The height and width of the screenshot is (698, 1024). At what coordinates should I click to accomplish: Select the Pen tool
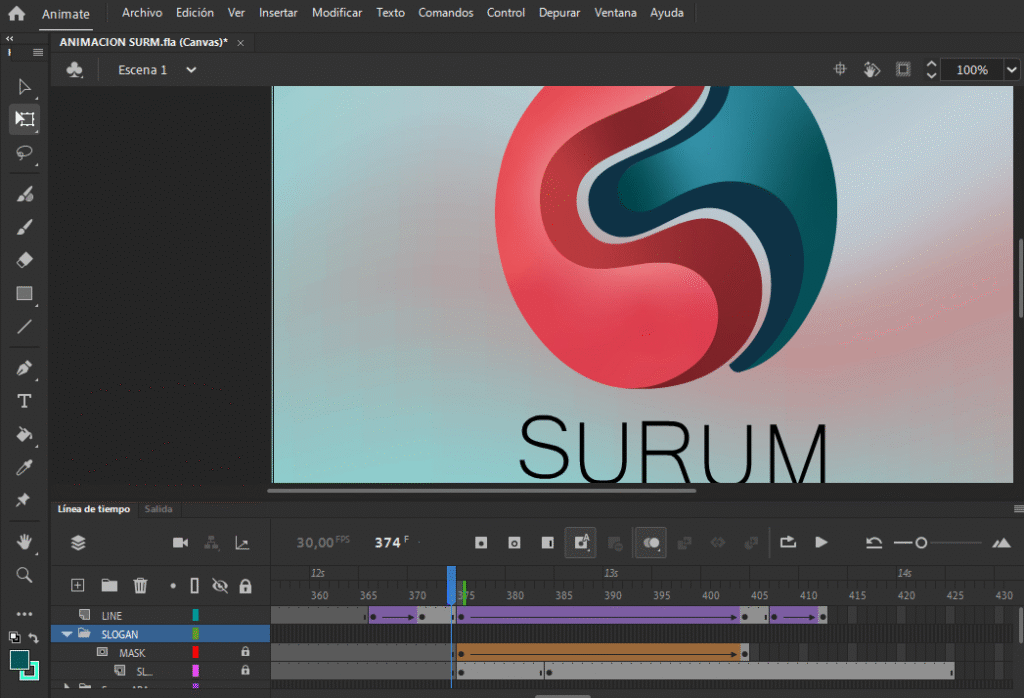pos(25,368)
